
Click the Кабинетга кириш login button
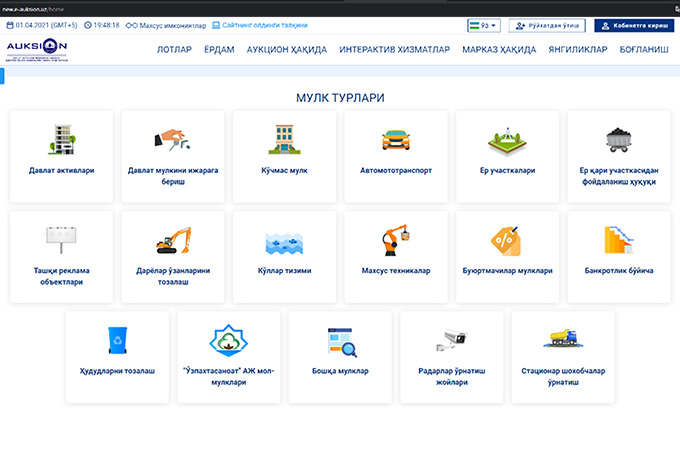(633, 25)
